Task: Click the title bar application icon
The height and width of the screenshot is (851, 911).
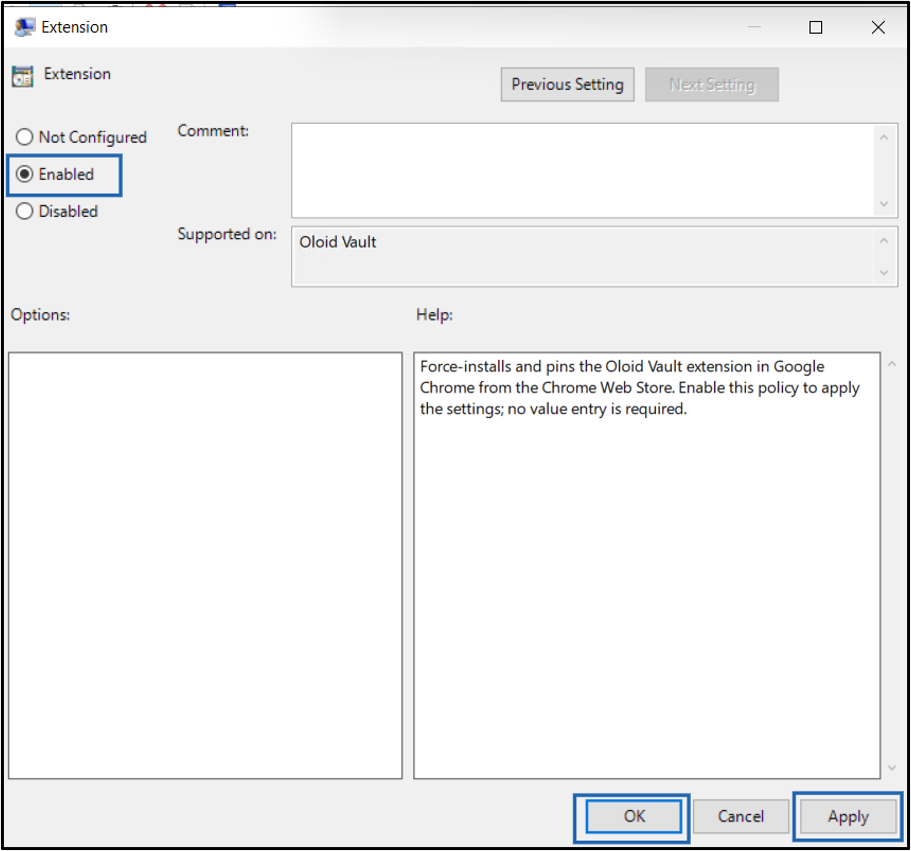Action: (24, 27)
